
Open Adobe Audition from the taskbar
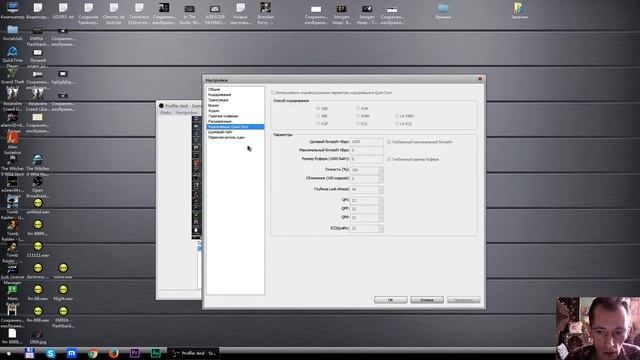tap(156, 353)
